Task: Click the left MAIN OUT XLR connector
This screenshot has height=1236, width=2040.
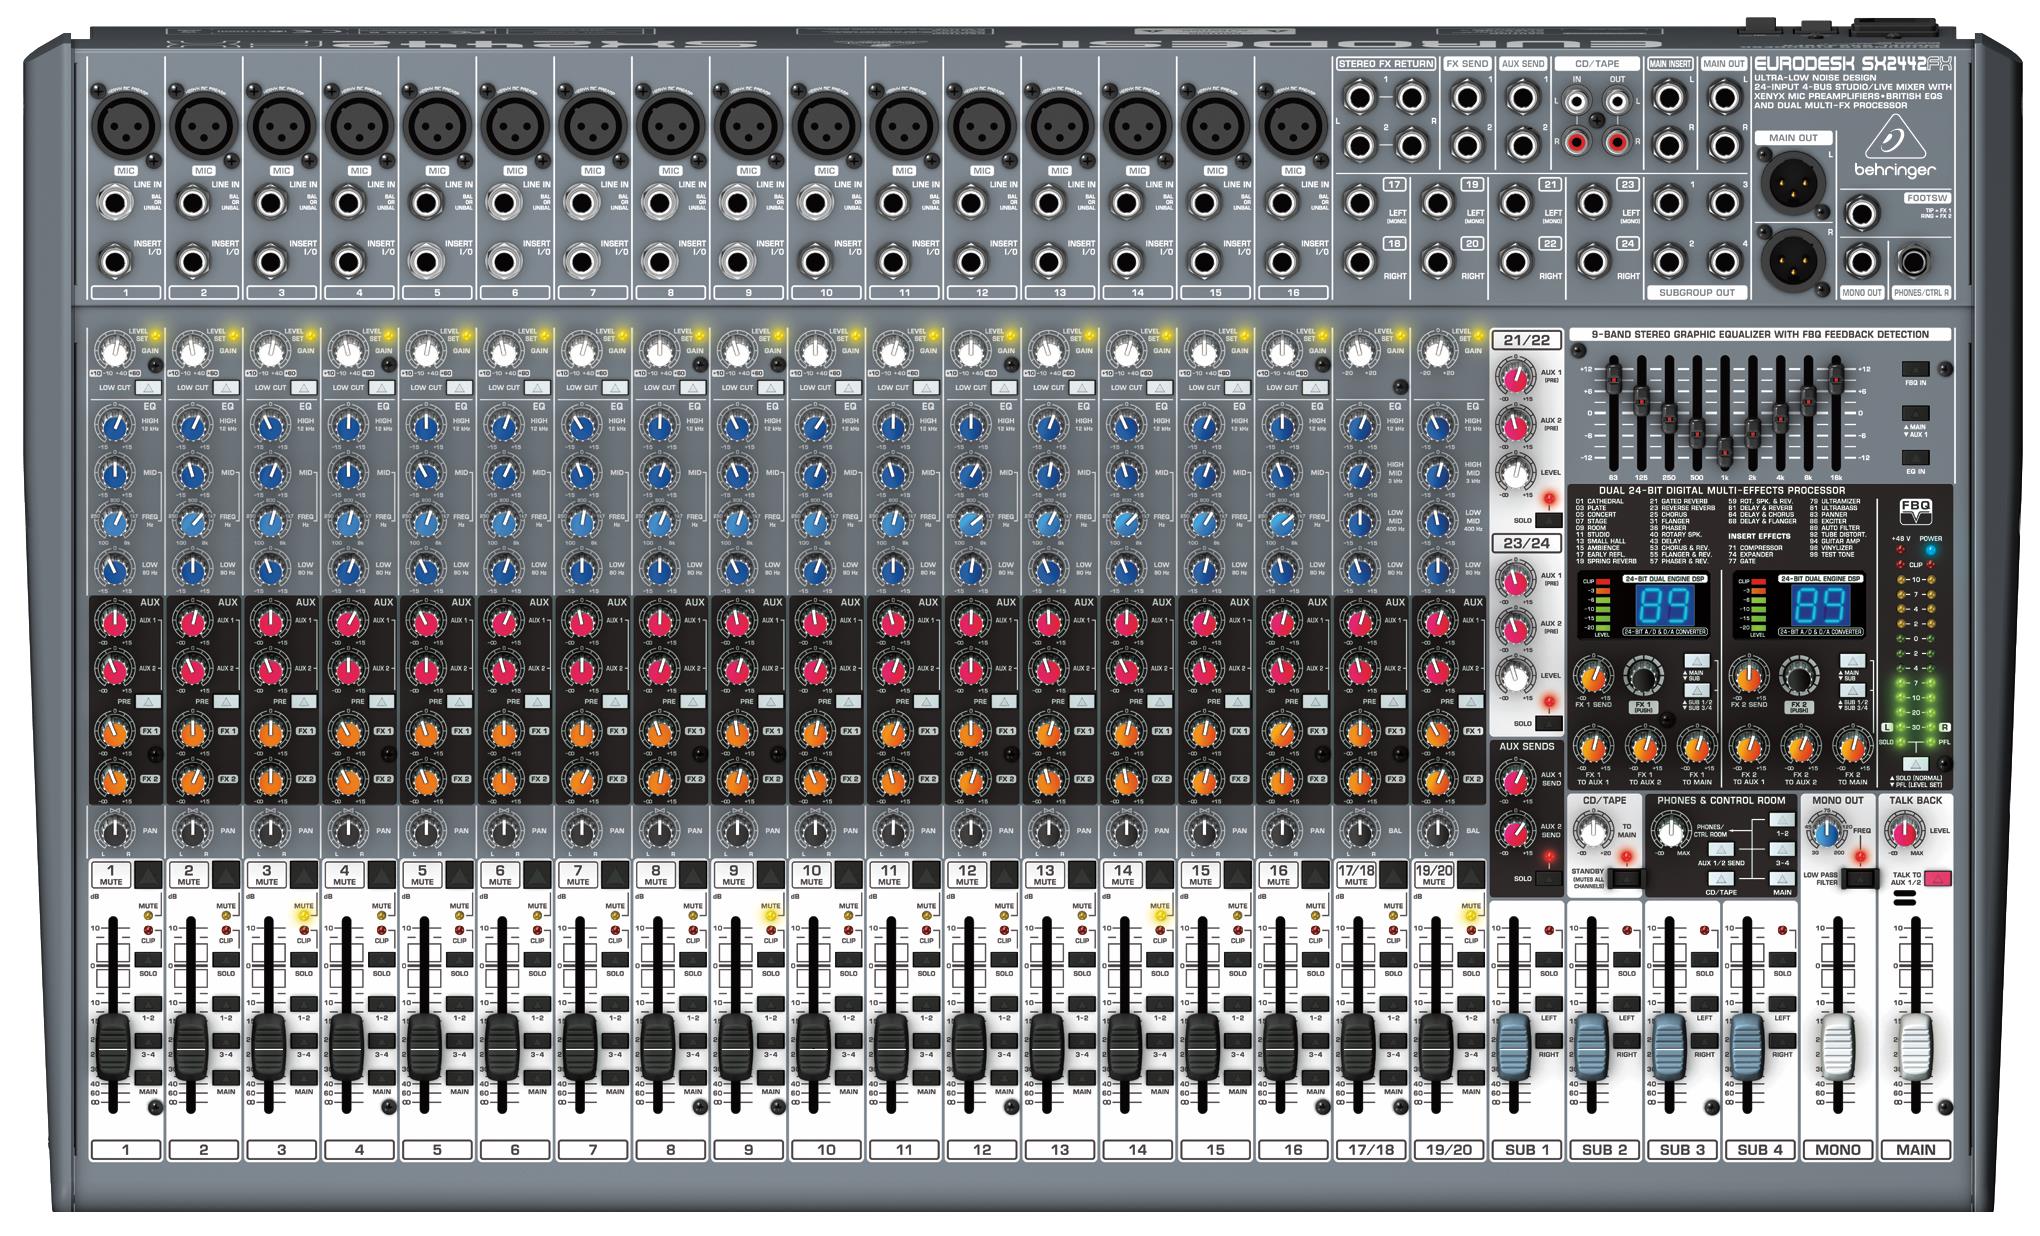Action: [1794, 183]
